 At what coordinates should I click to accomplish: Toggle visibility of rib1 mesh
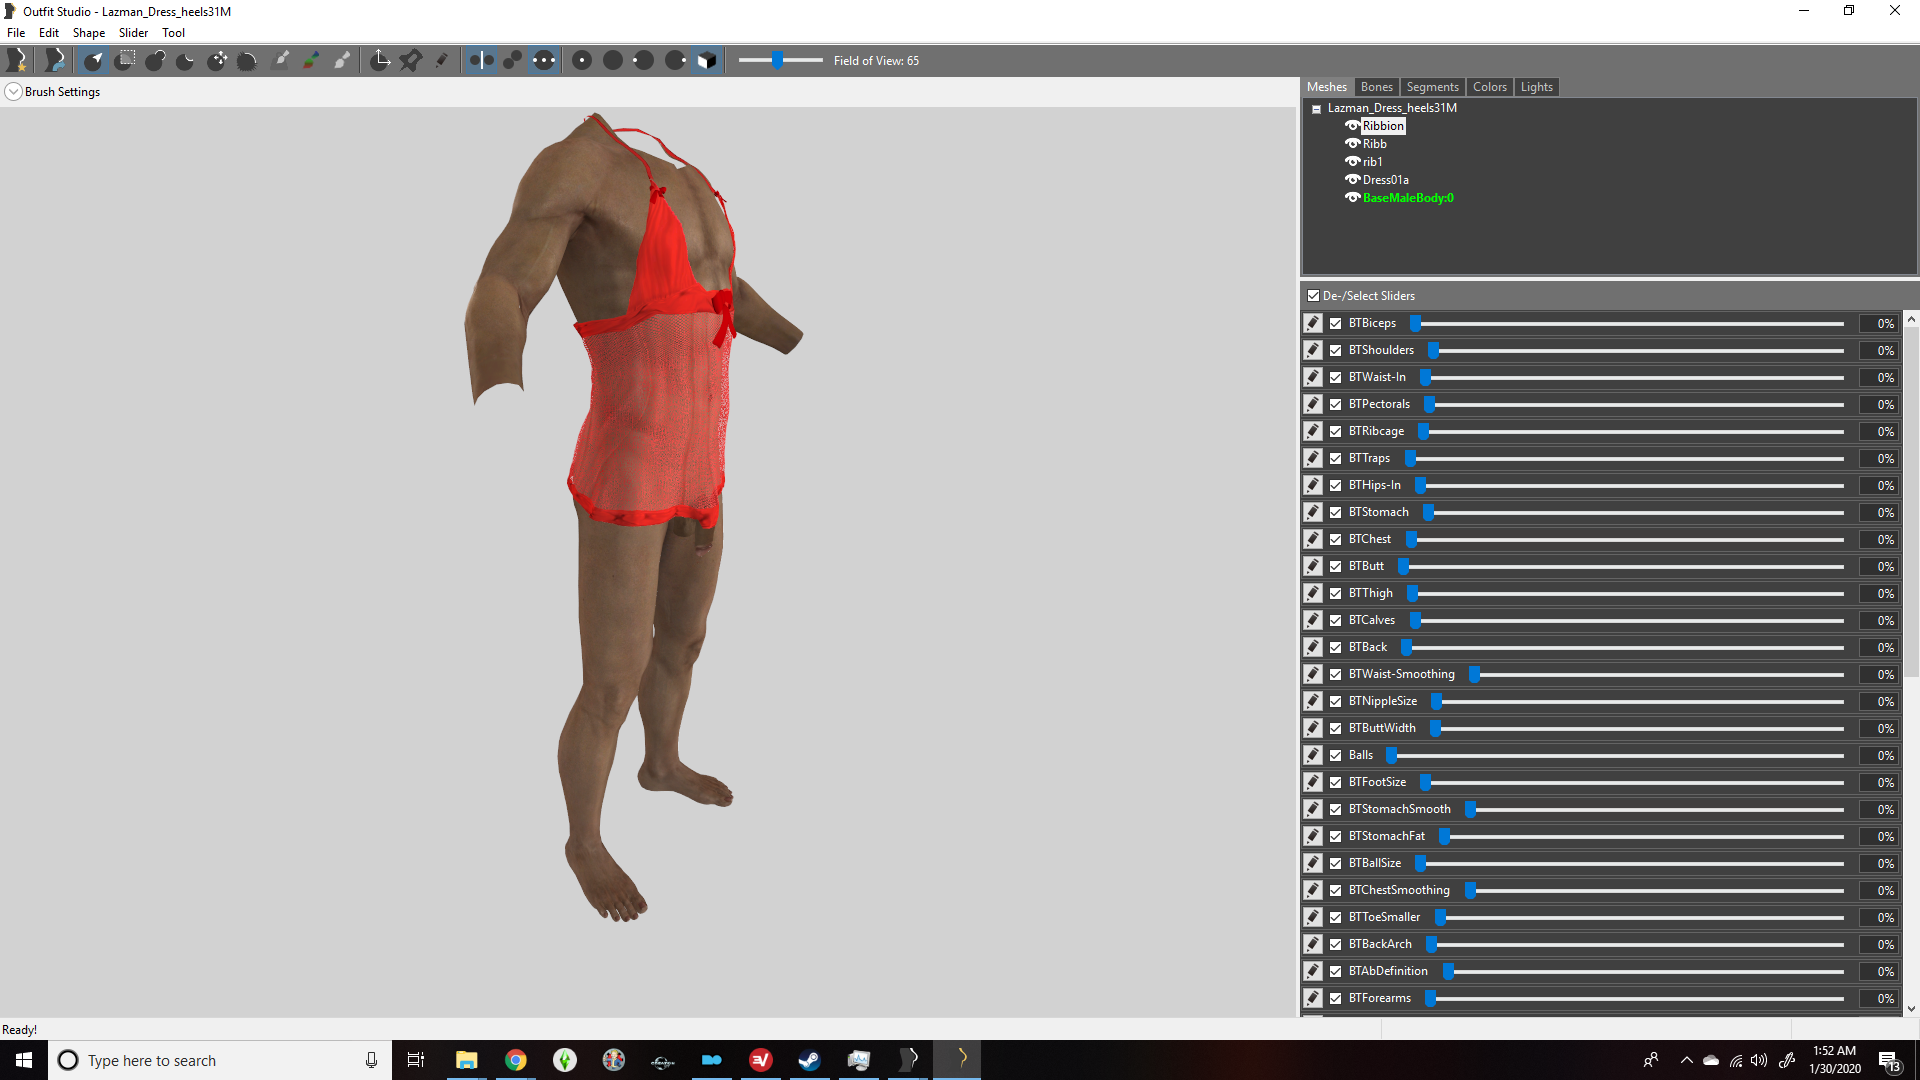pyautogui.click(x=1352, y=162)
